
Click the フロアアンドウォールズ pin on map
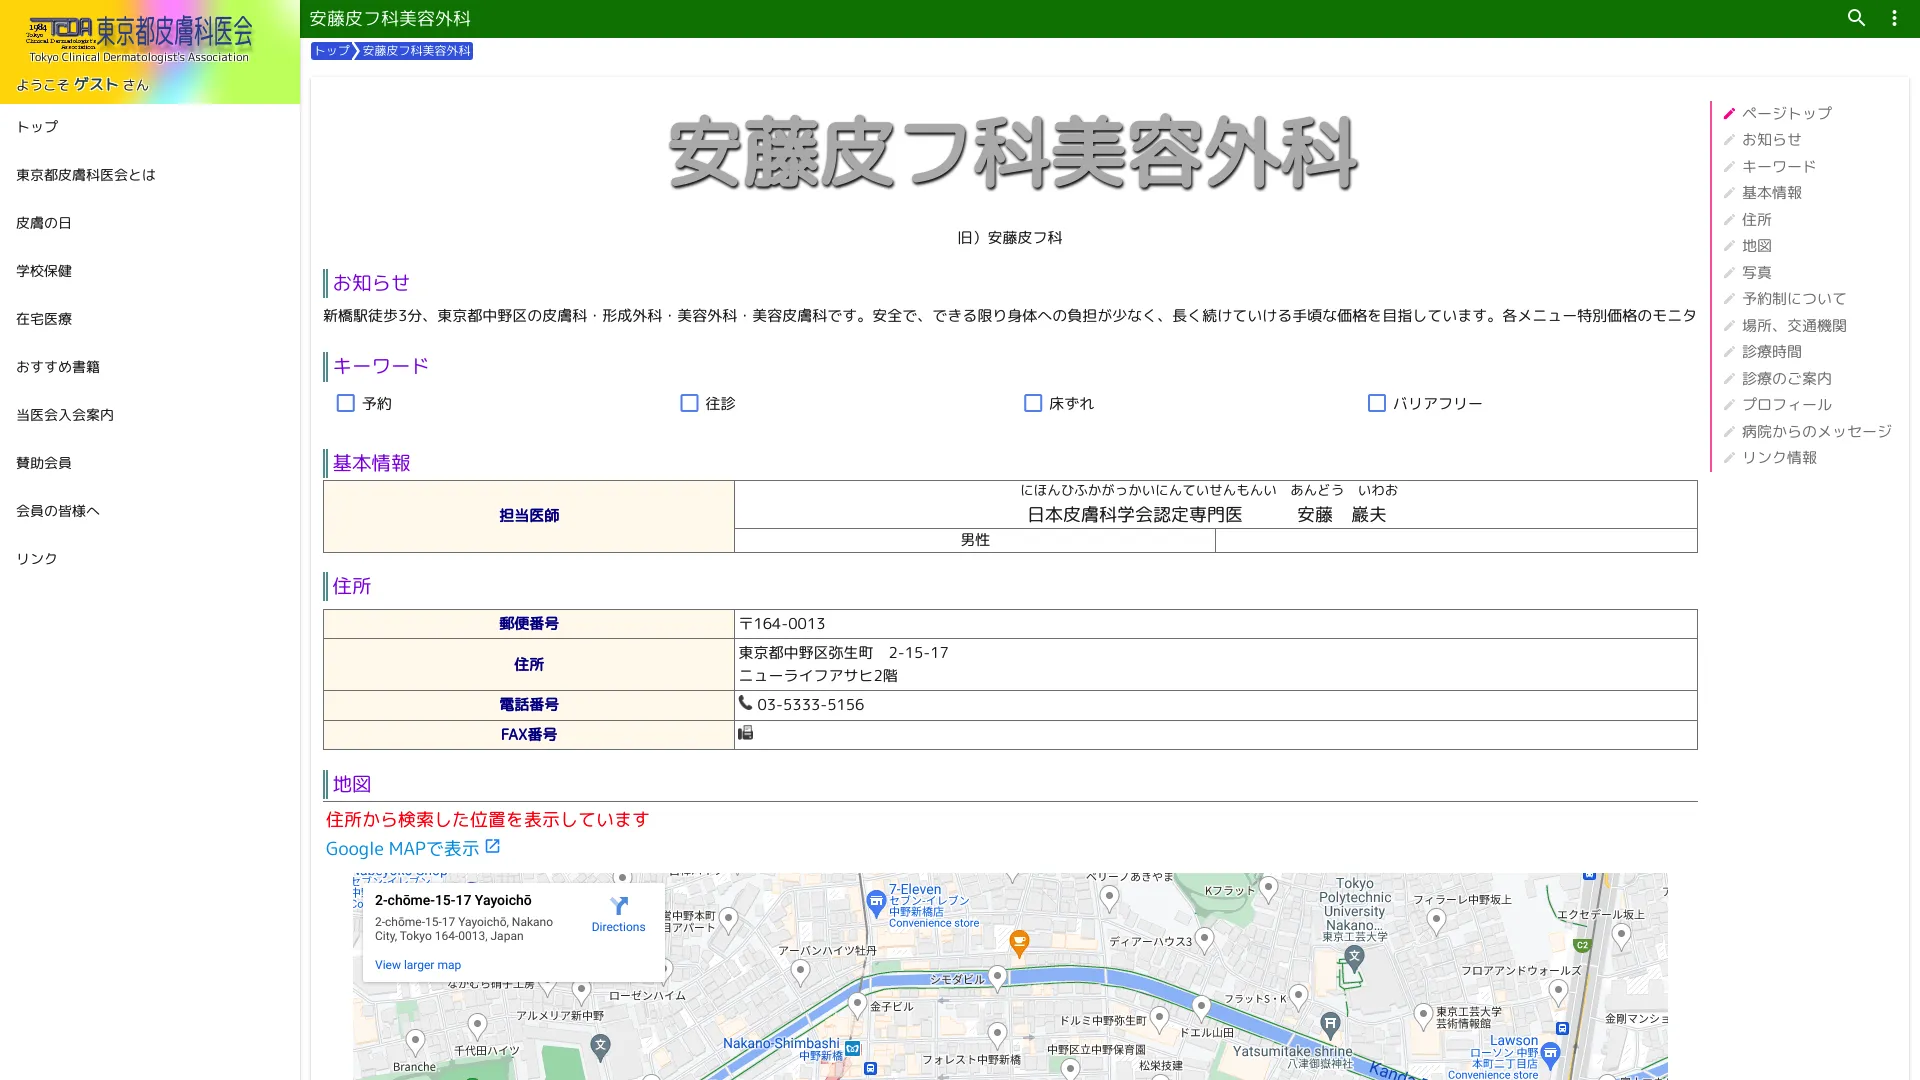(x=1558, y=991)
